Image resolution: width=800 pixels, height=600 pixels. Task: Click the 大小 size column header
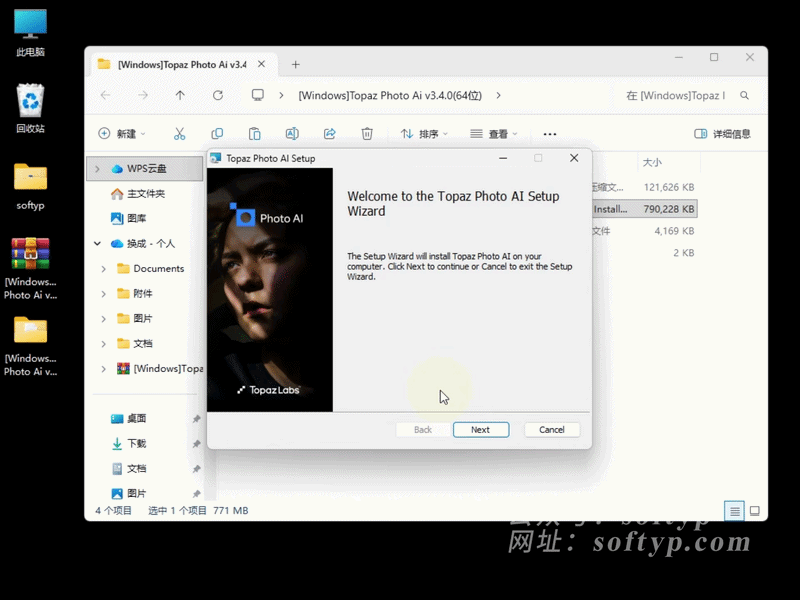coord(653,162)
